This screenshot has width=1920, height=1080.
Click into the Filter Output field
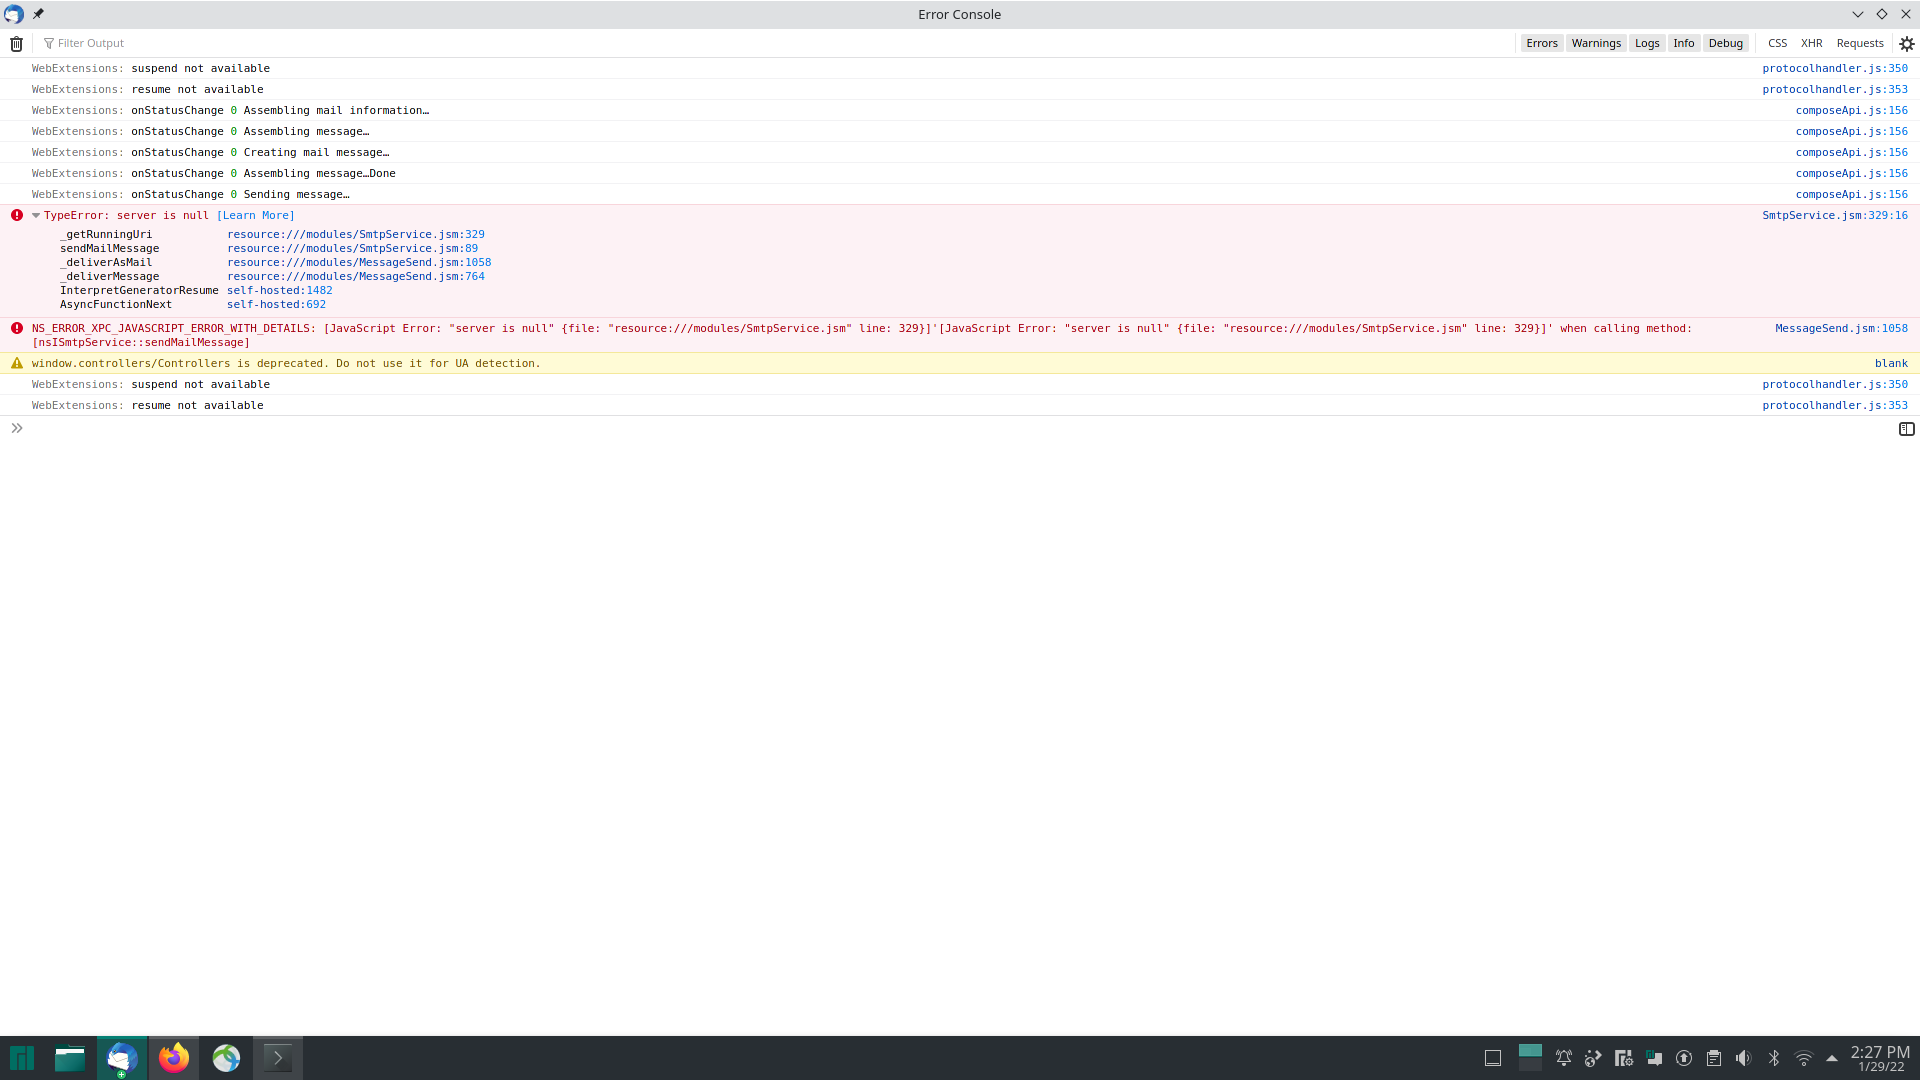pyautogui.click(x=90, y=43)
